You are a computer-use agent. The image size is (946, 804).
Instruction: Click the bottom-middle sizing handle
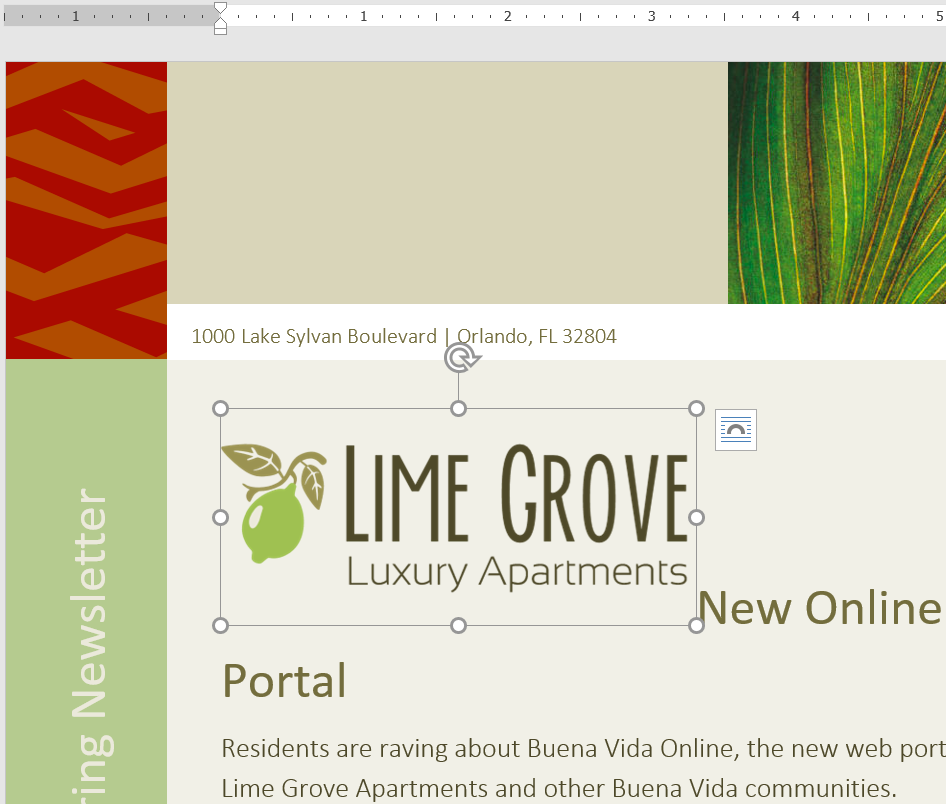coord(459,625)
